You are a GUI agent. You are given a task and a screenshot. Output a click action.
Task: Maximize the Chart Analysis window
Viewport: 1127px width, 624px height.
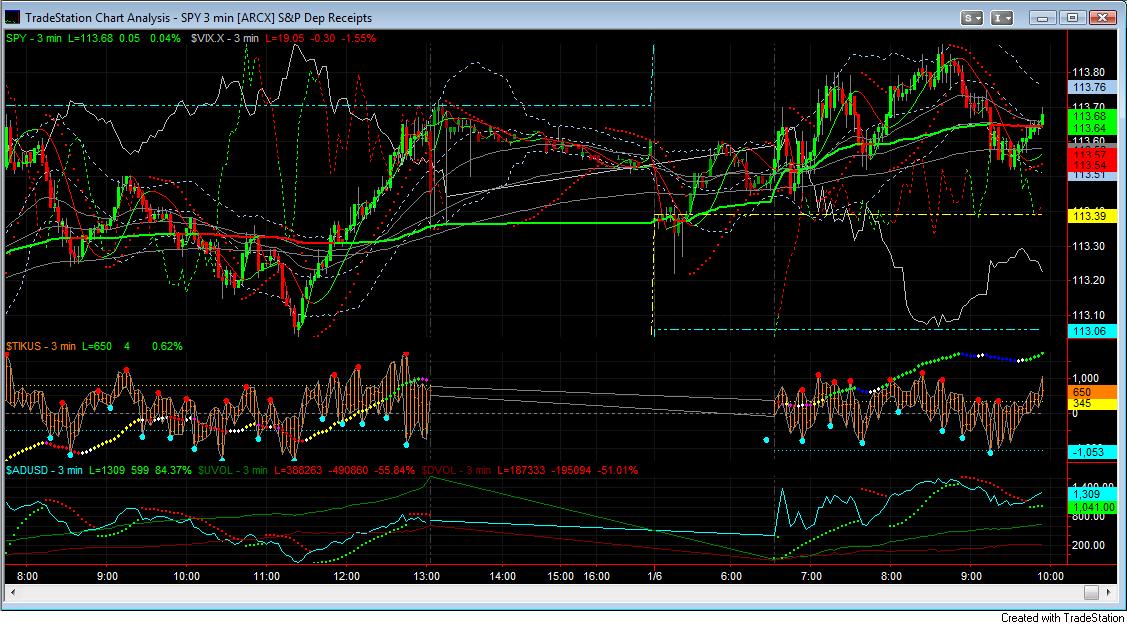click(1072, 17)
